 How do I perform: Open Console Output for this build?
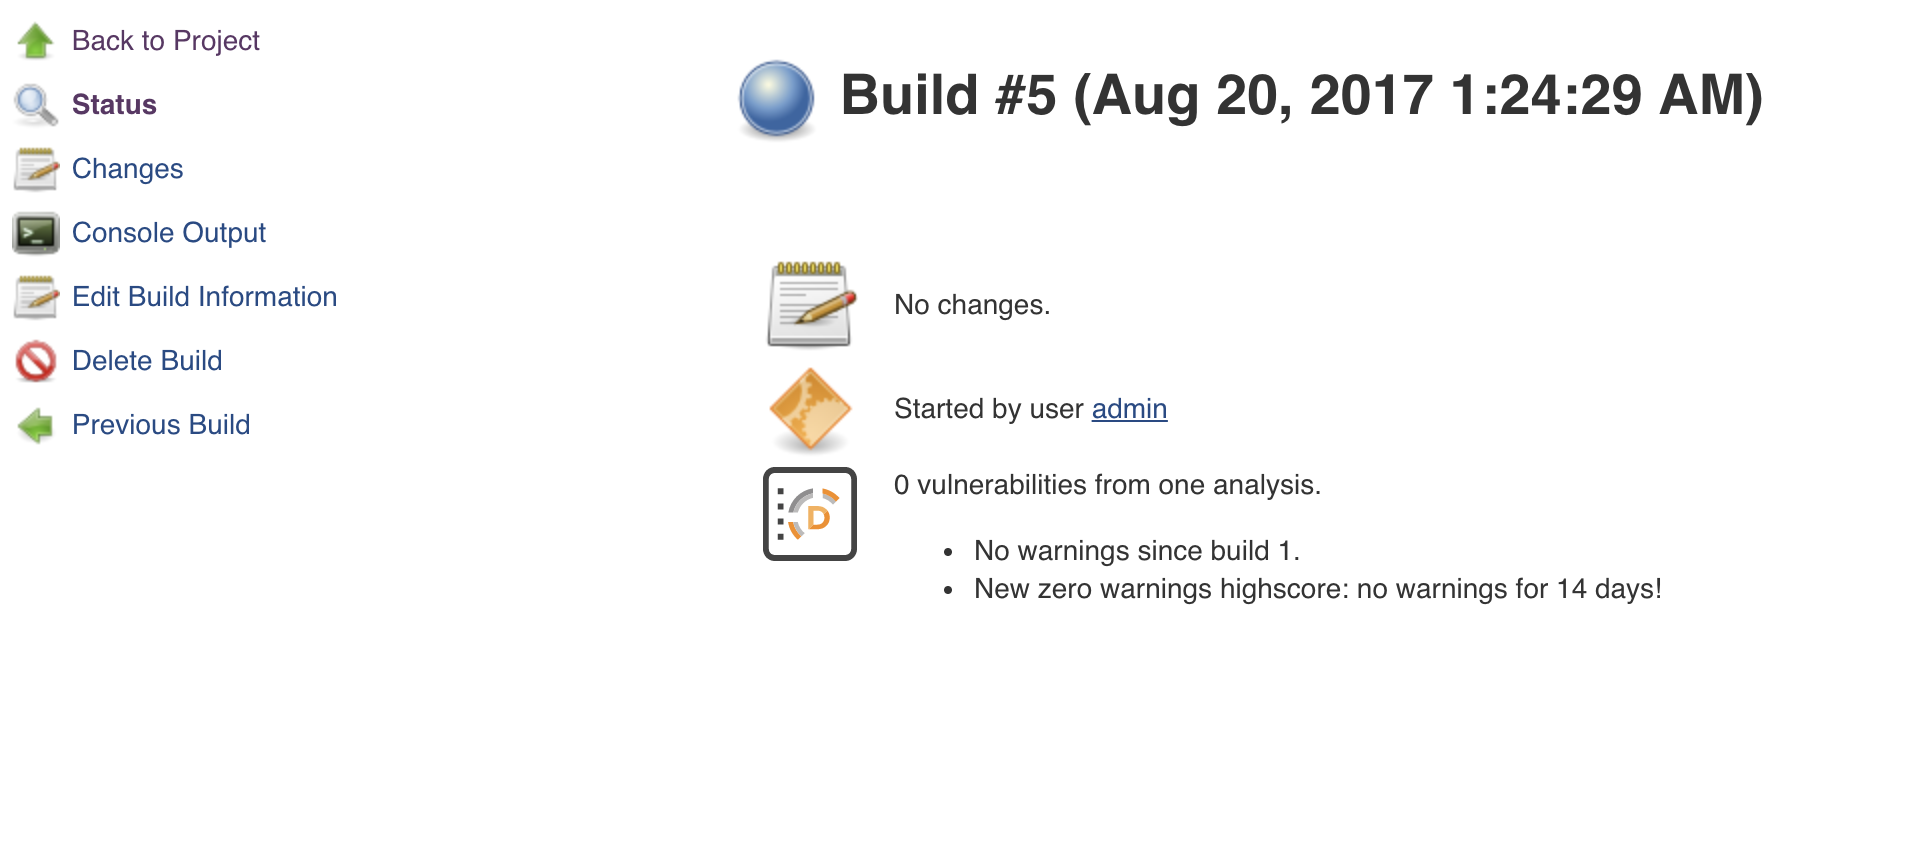point(168,232)
